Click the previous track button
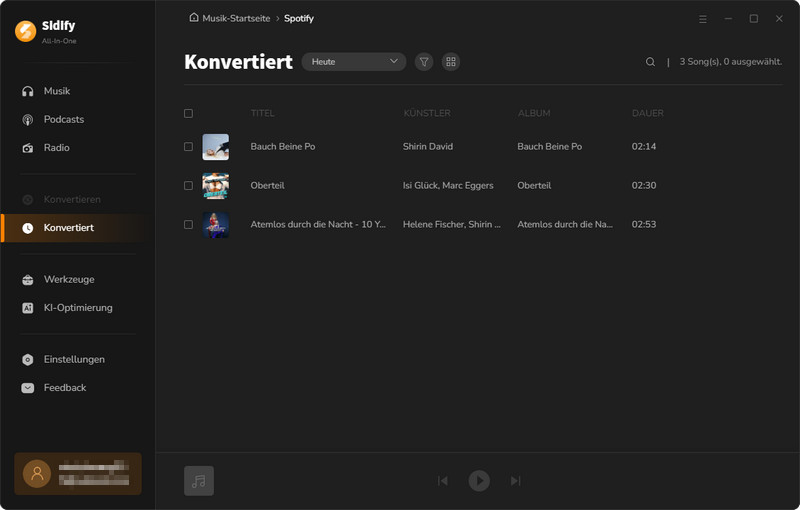 pos(443,481)
